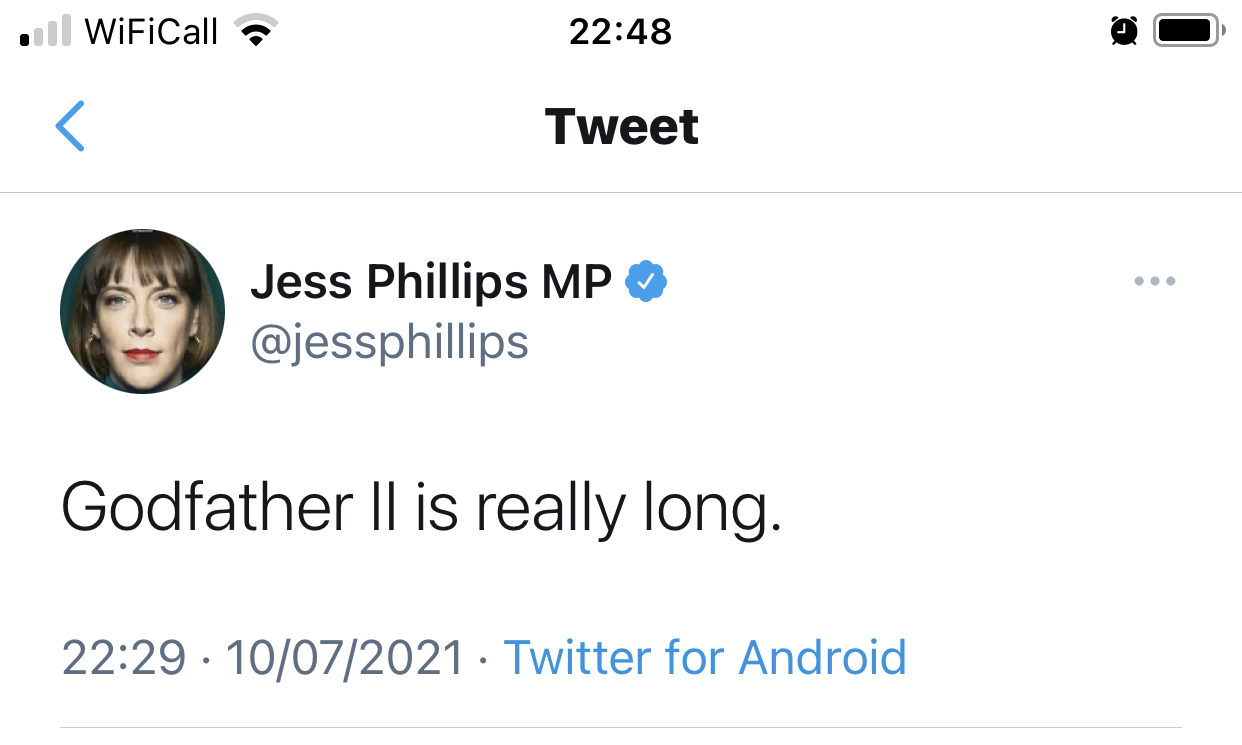Tap the display name Jess Phillips MP
The width and height of the screenshot is (1242, 745).
pos(431,283)
